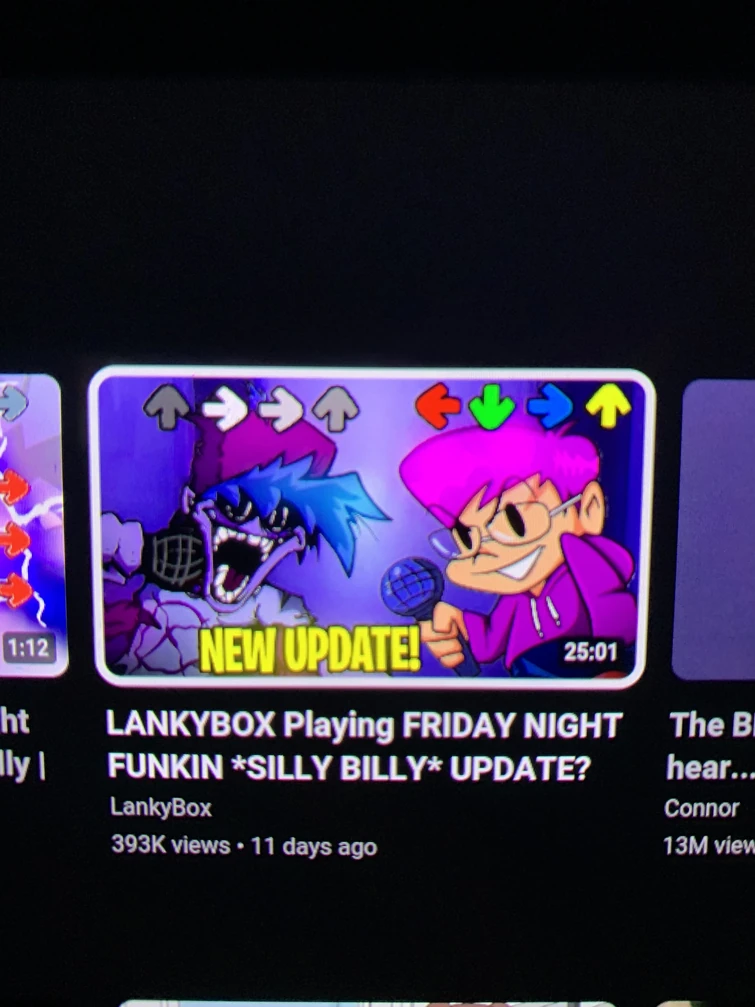Click the blue-haired screaming character
The image size is (755, 1007).
[x=250, y=533]
